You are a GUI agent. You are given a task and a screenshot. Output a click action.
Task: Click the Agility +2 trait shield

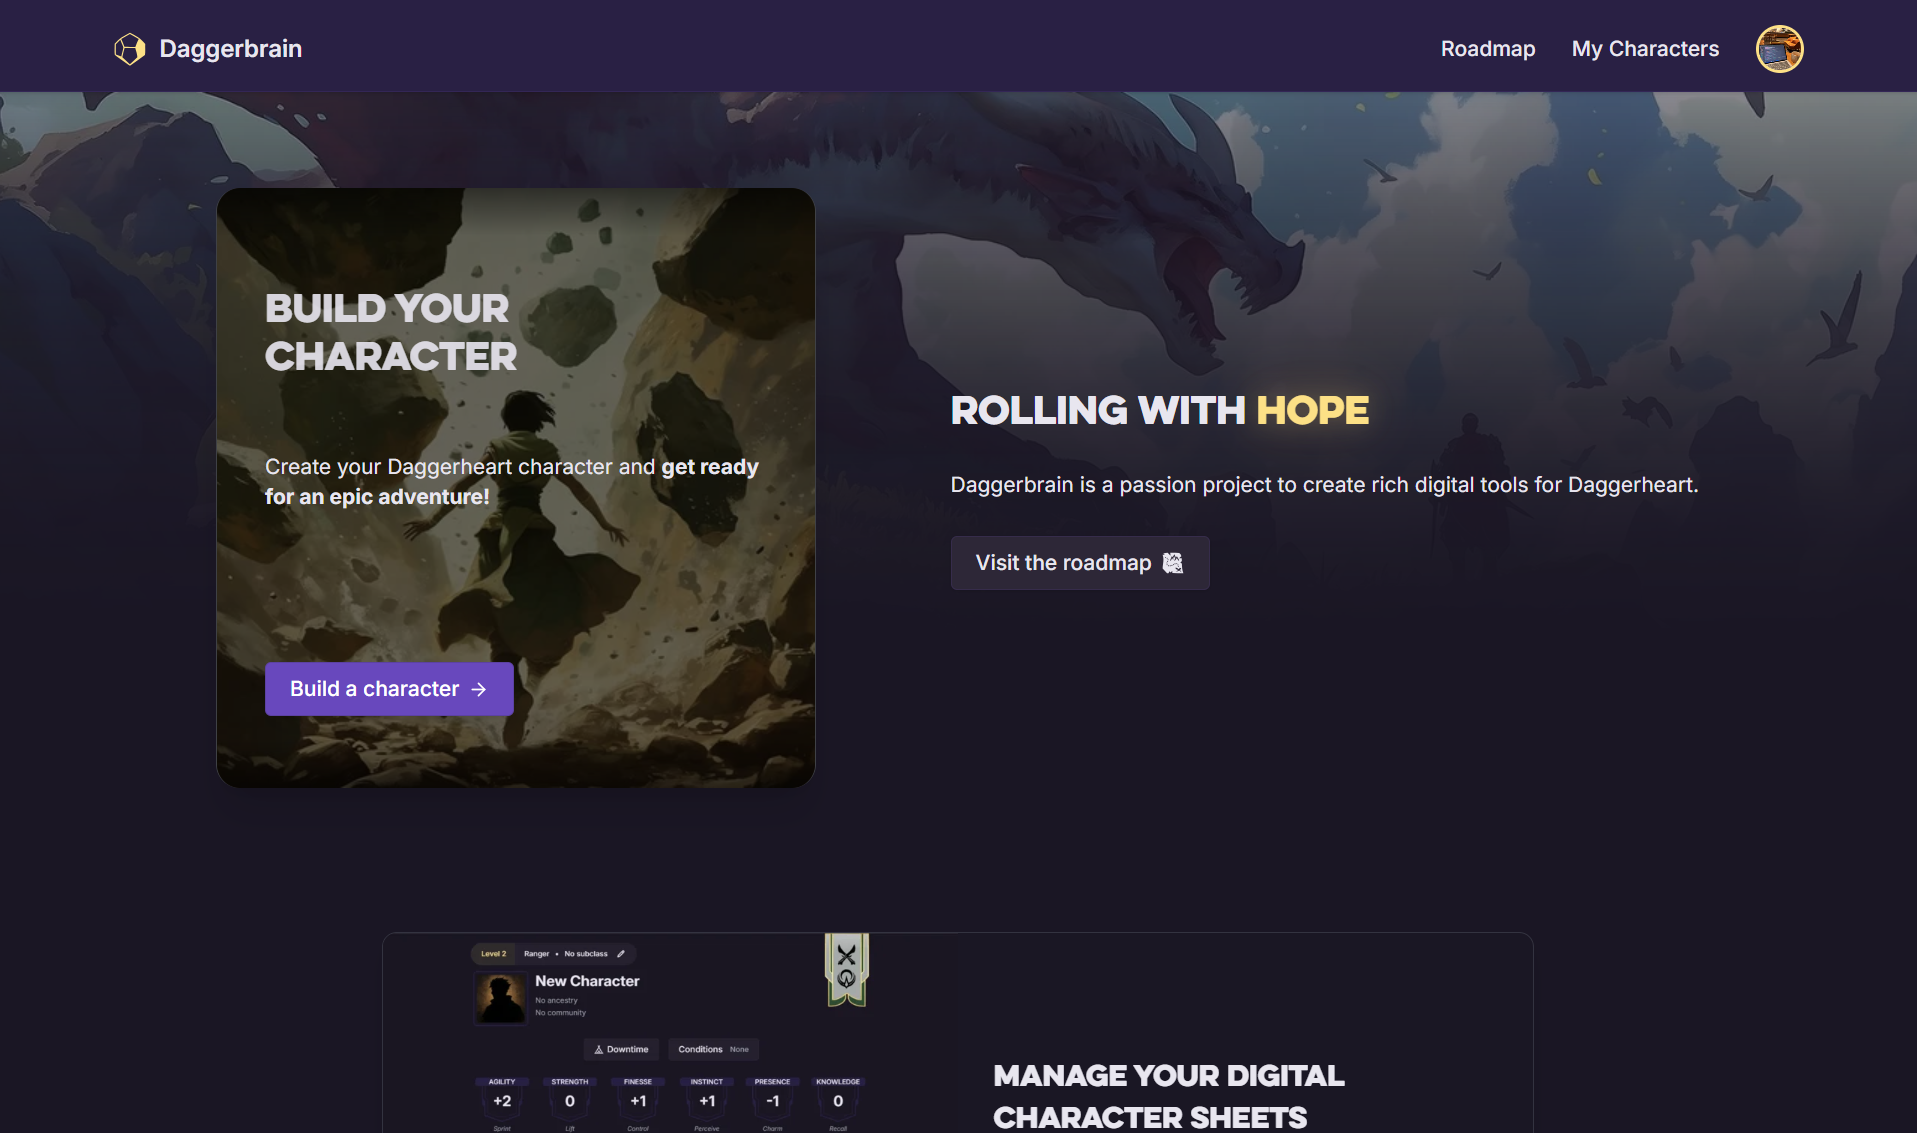pos(502,1100)
